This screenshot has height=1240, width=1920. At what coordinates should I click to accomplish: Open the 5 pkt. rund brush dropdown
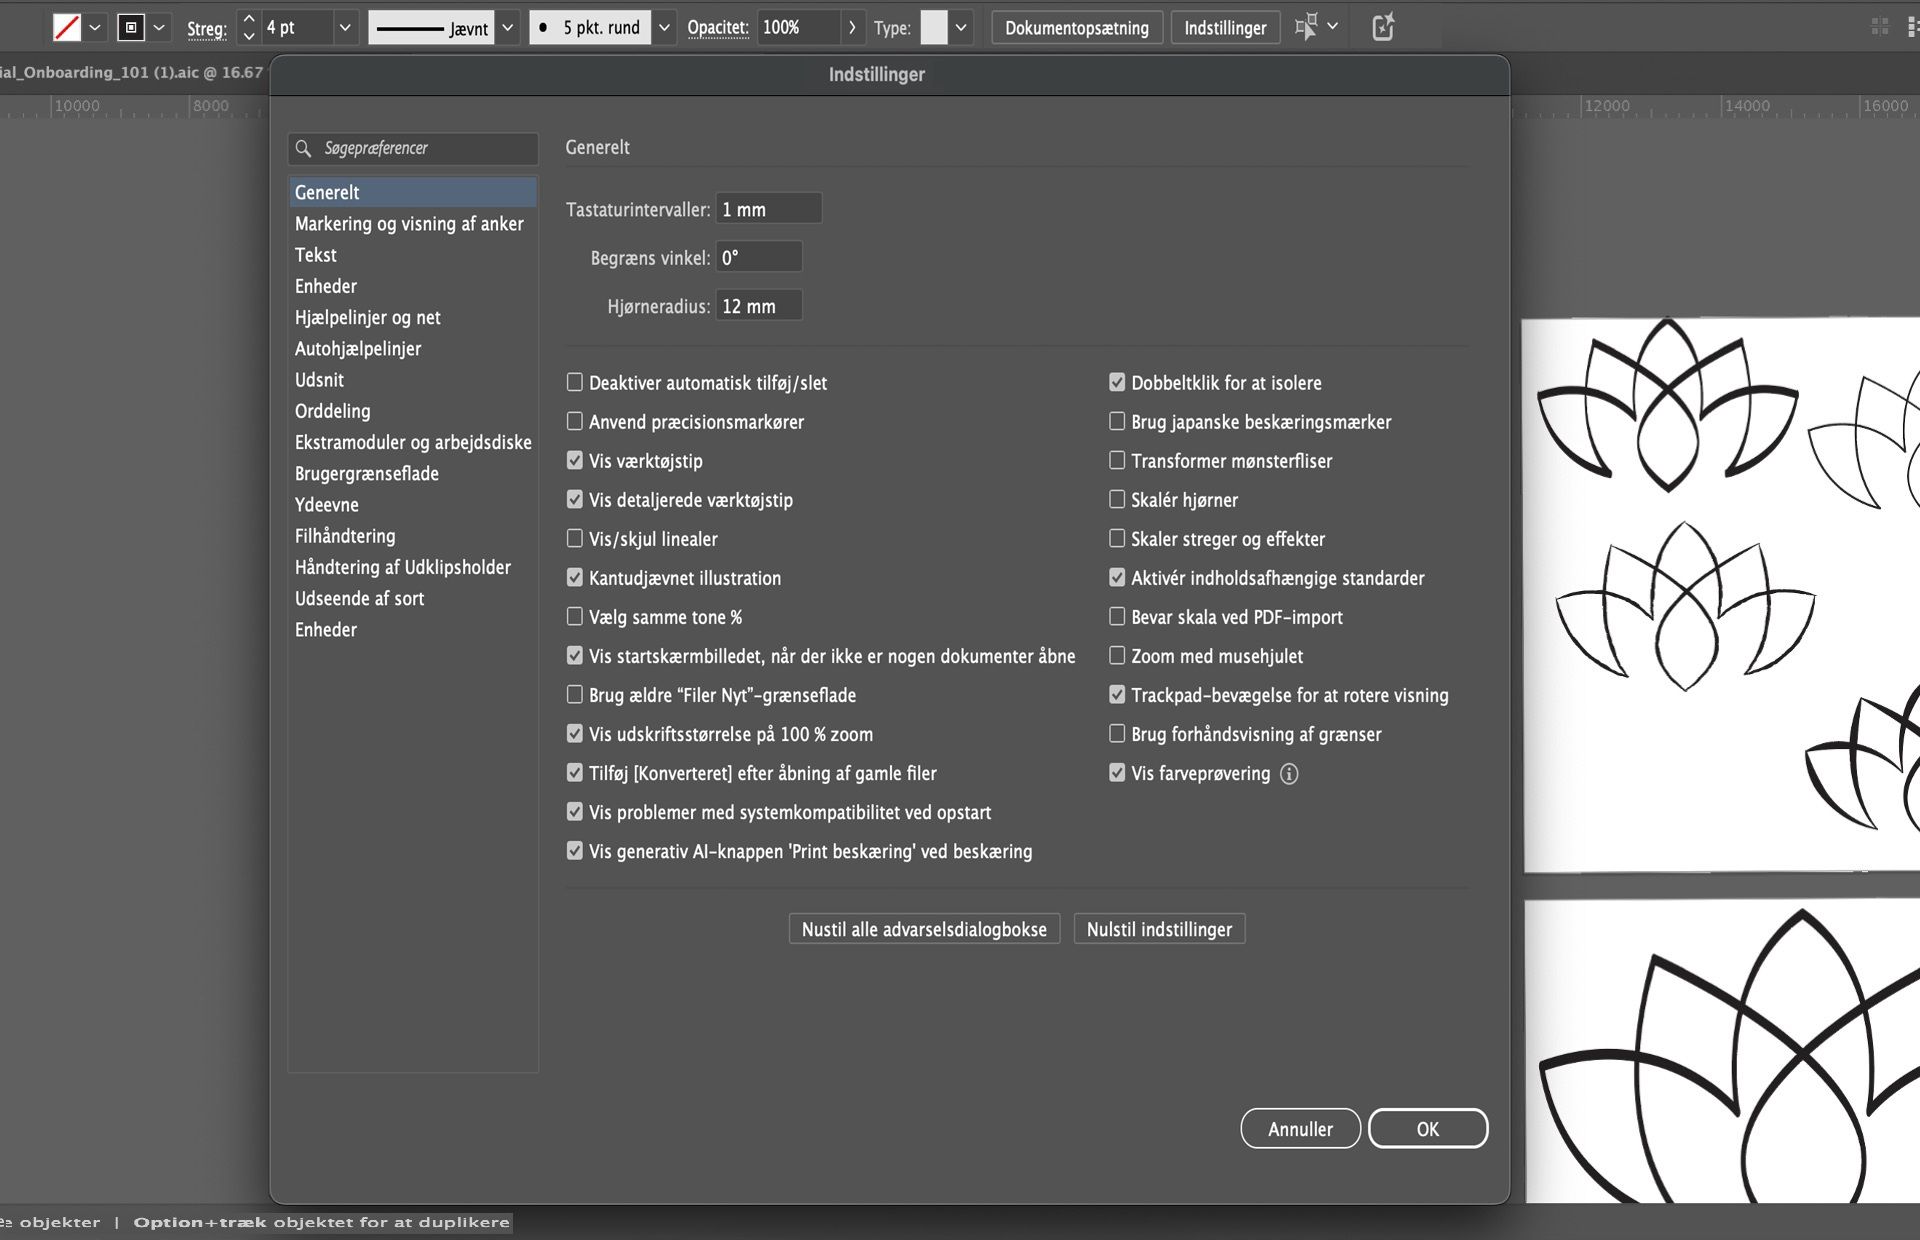(664, 27)
